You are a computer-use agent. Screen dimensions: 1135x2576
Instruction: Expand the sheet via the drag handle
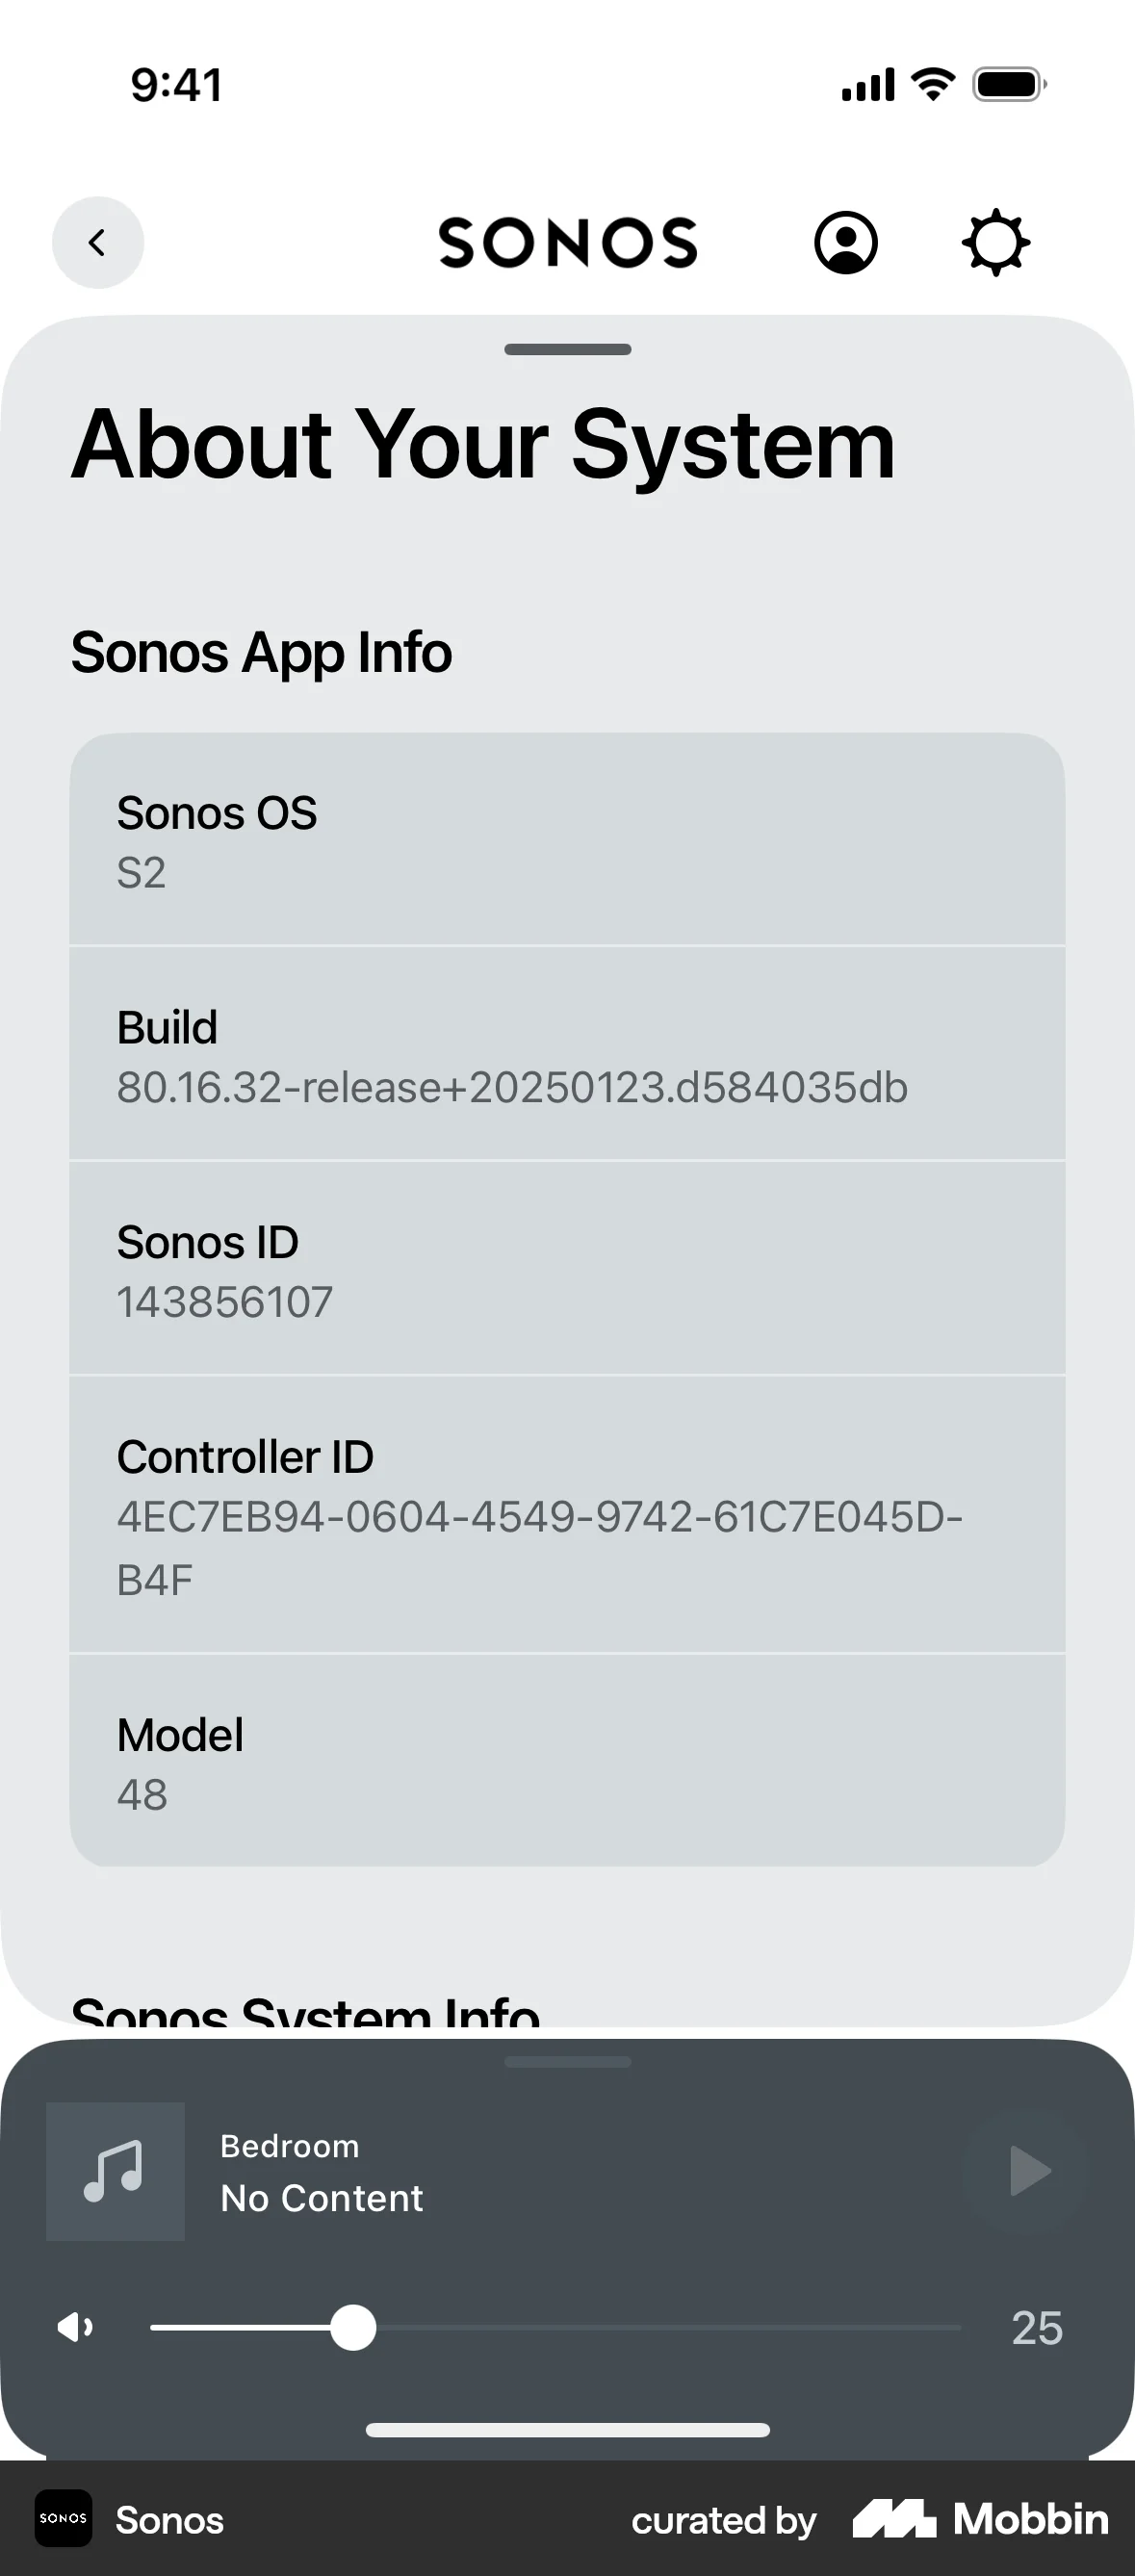[566, 2060]
